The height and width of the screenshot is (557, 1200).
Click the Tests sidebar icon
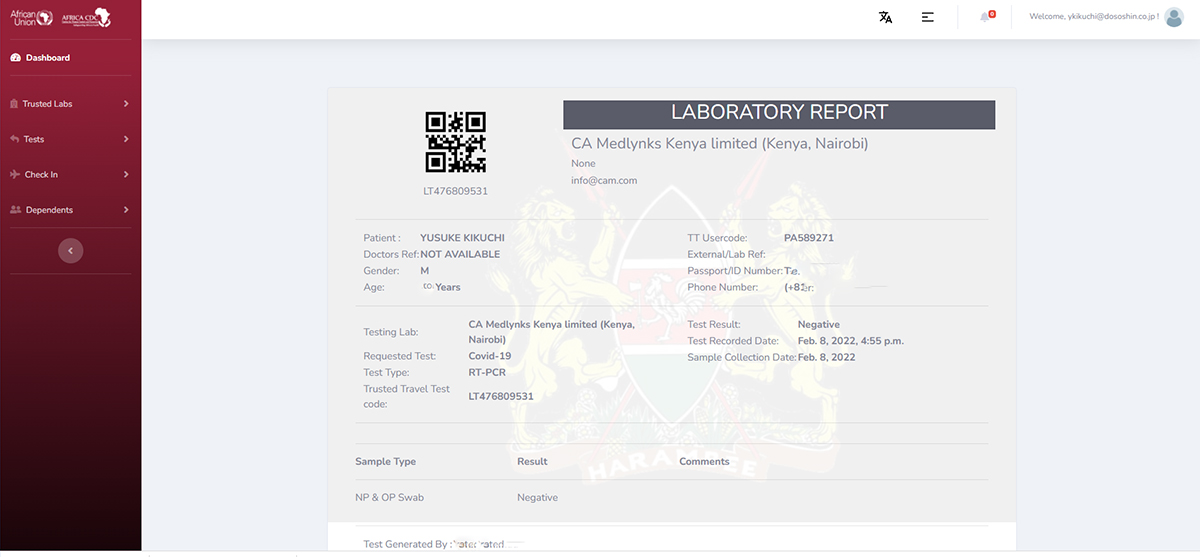(x=14, y=139)
